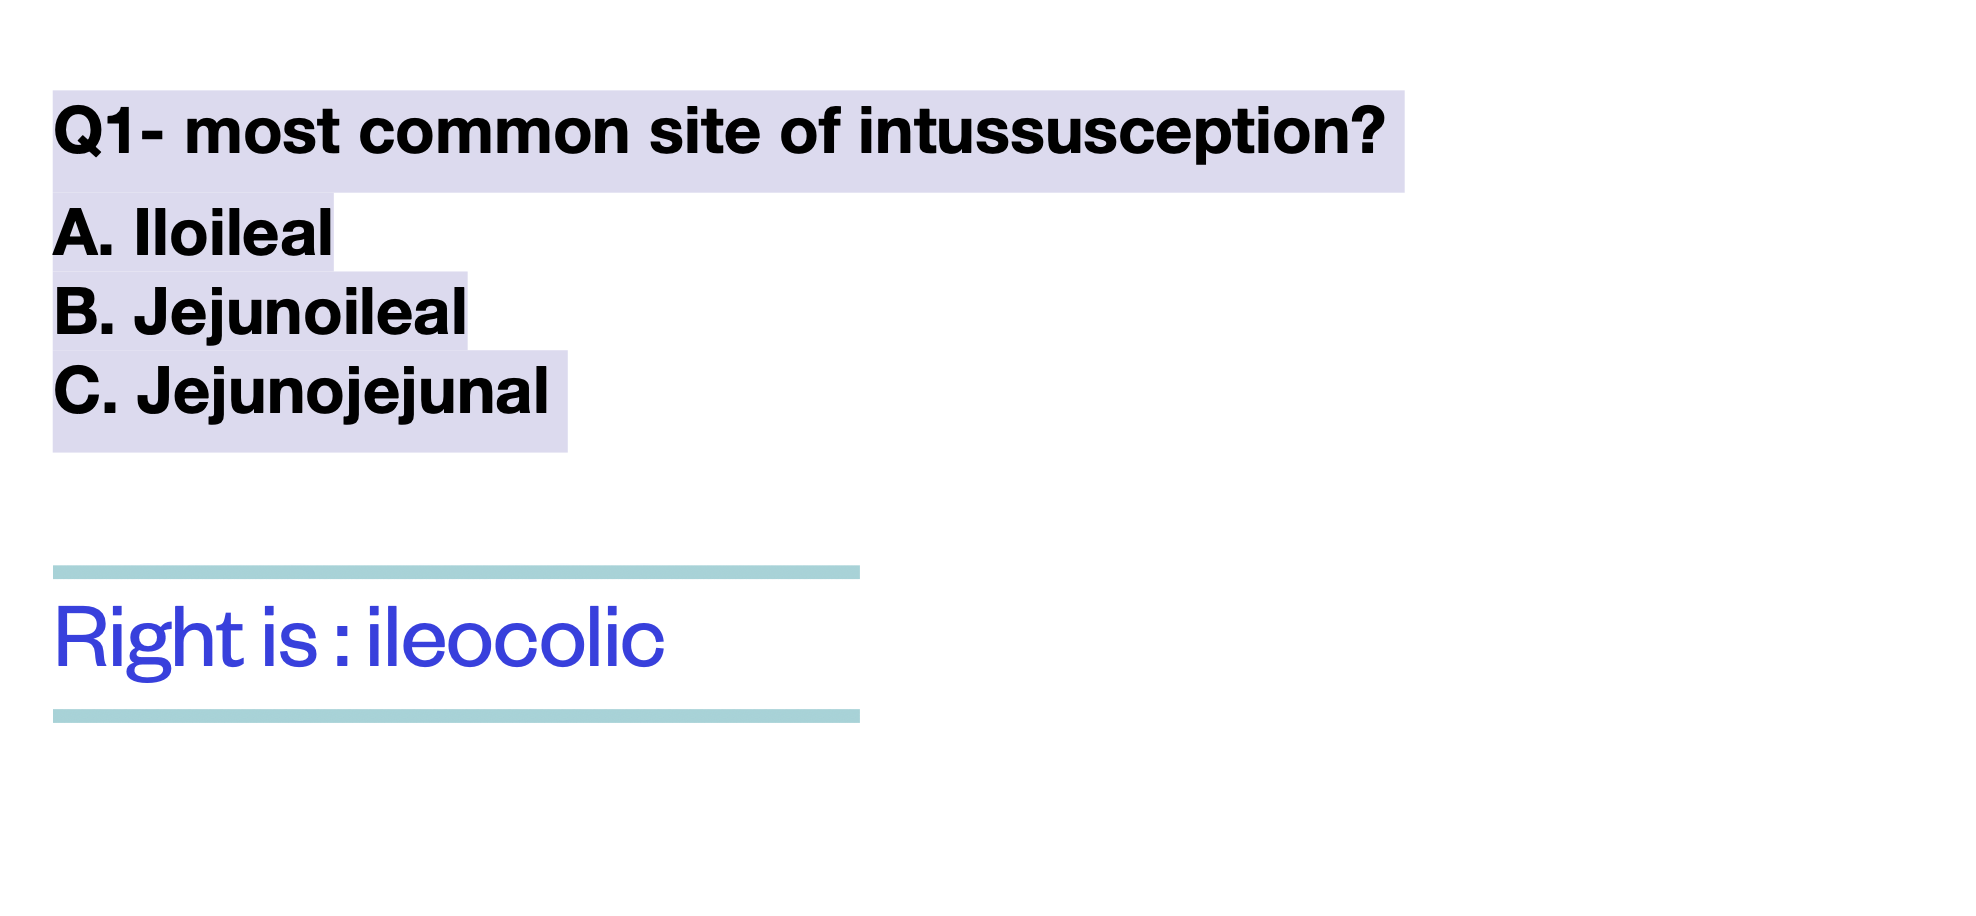Select answer option A. Iloileal
This screenshot has width=1976, height=916.
click(x=193, y=233)
